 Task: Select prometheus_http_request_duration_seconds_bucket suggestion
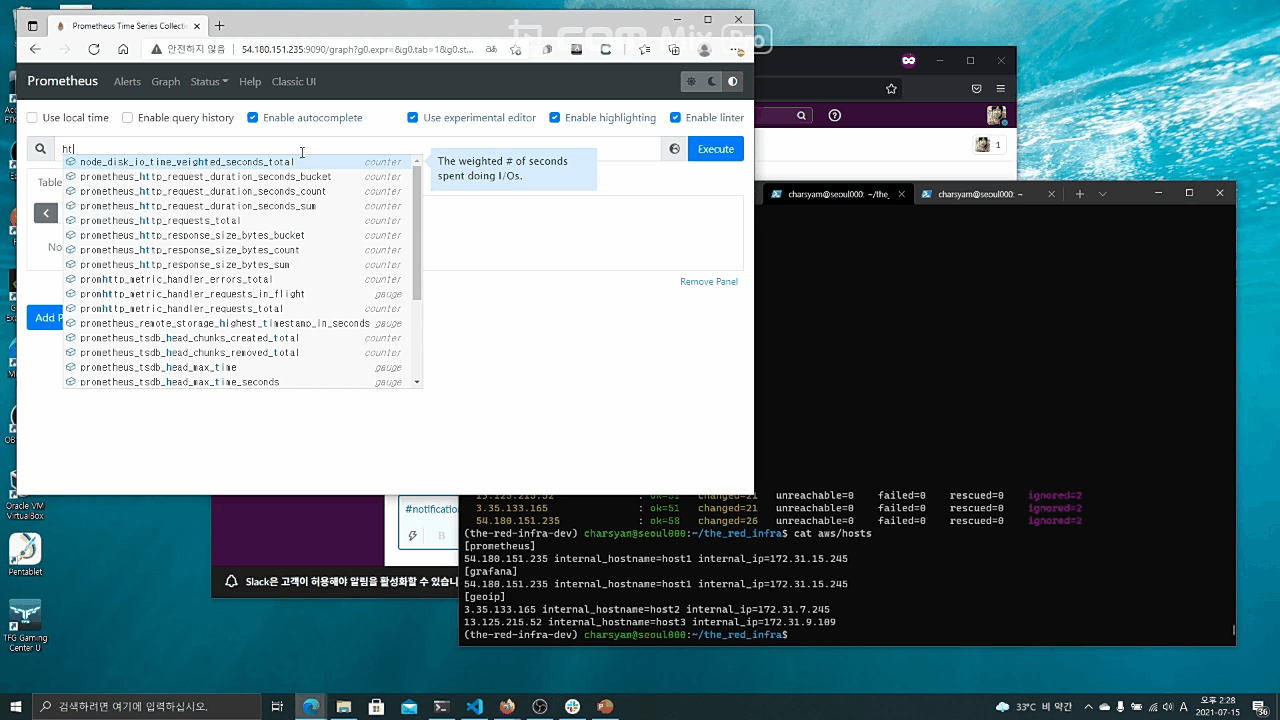[x=238, y=177]
